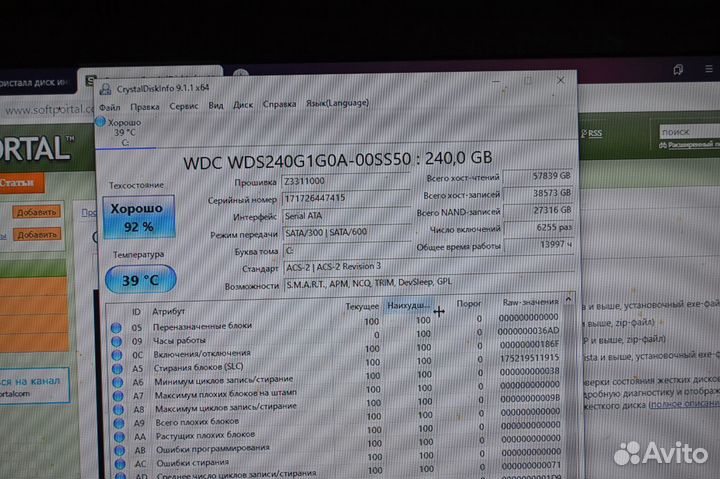
Task: Open the Язык(Language) menu
Action: [338, 103]
